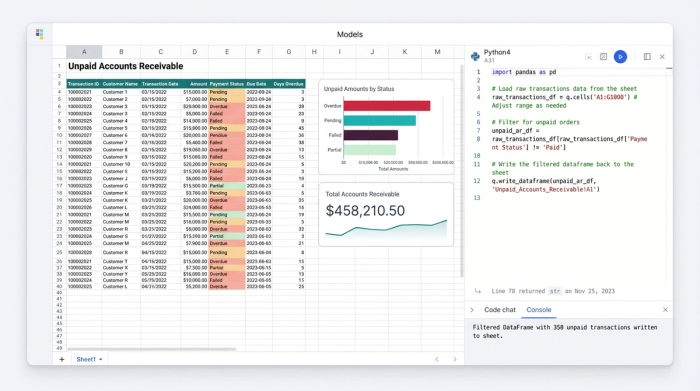Close the console panel

tap(665, 310)
